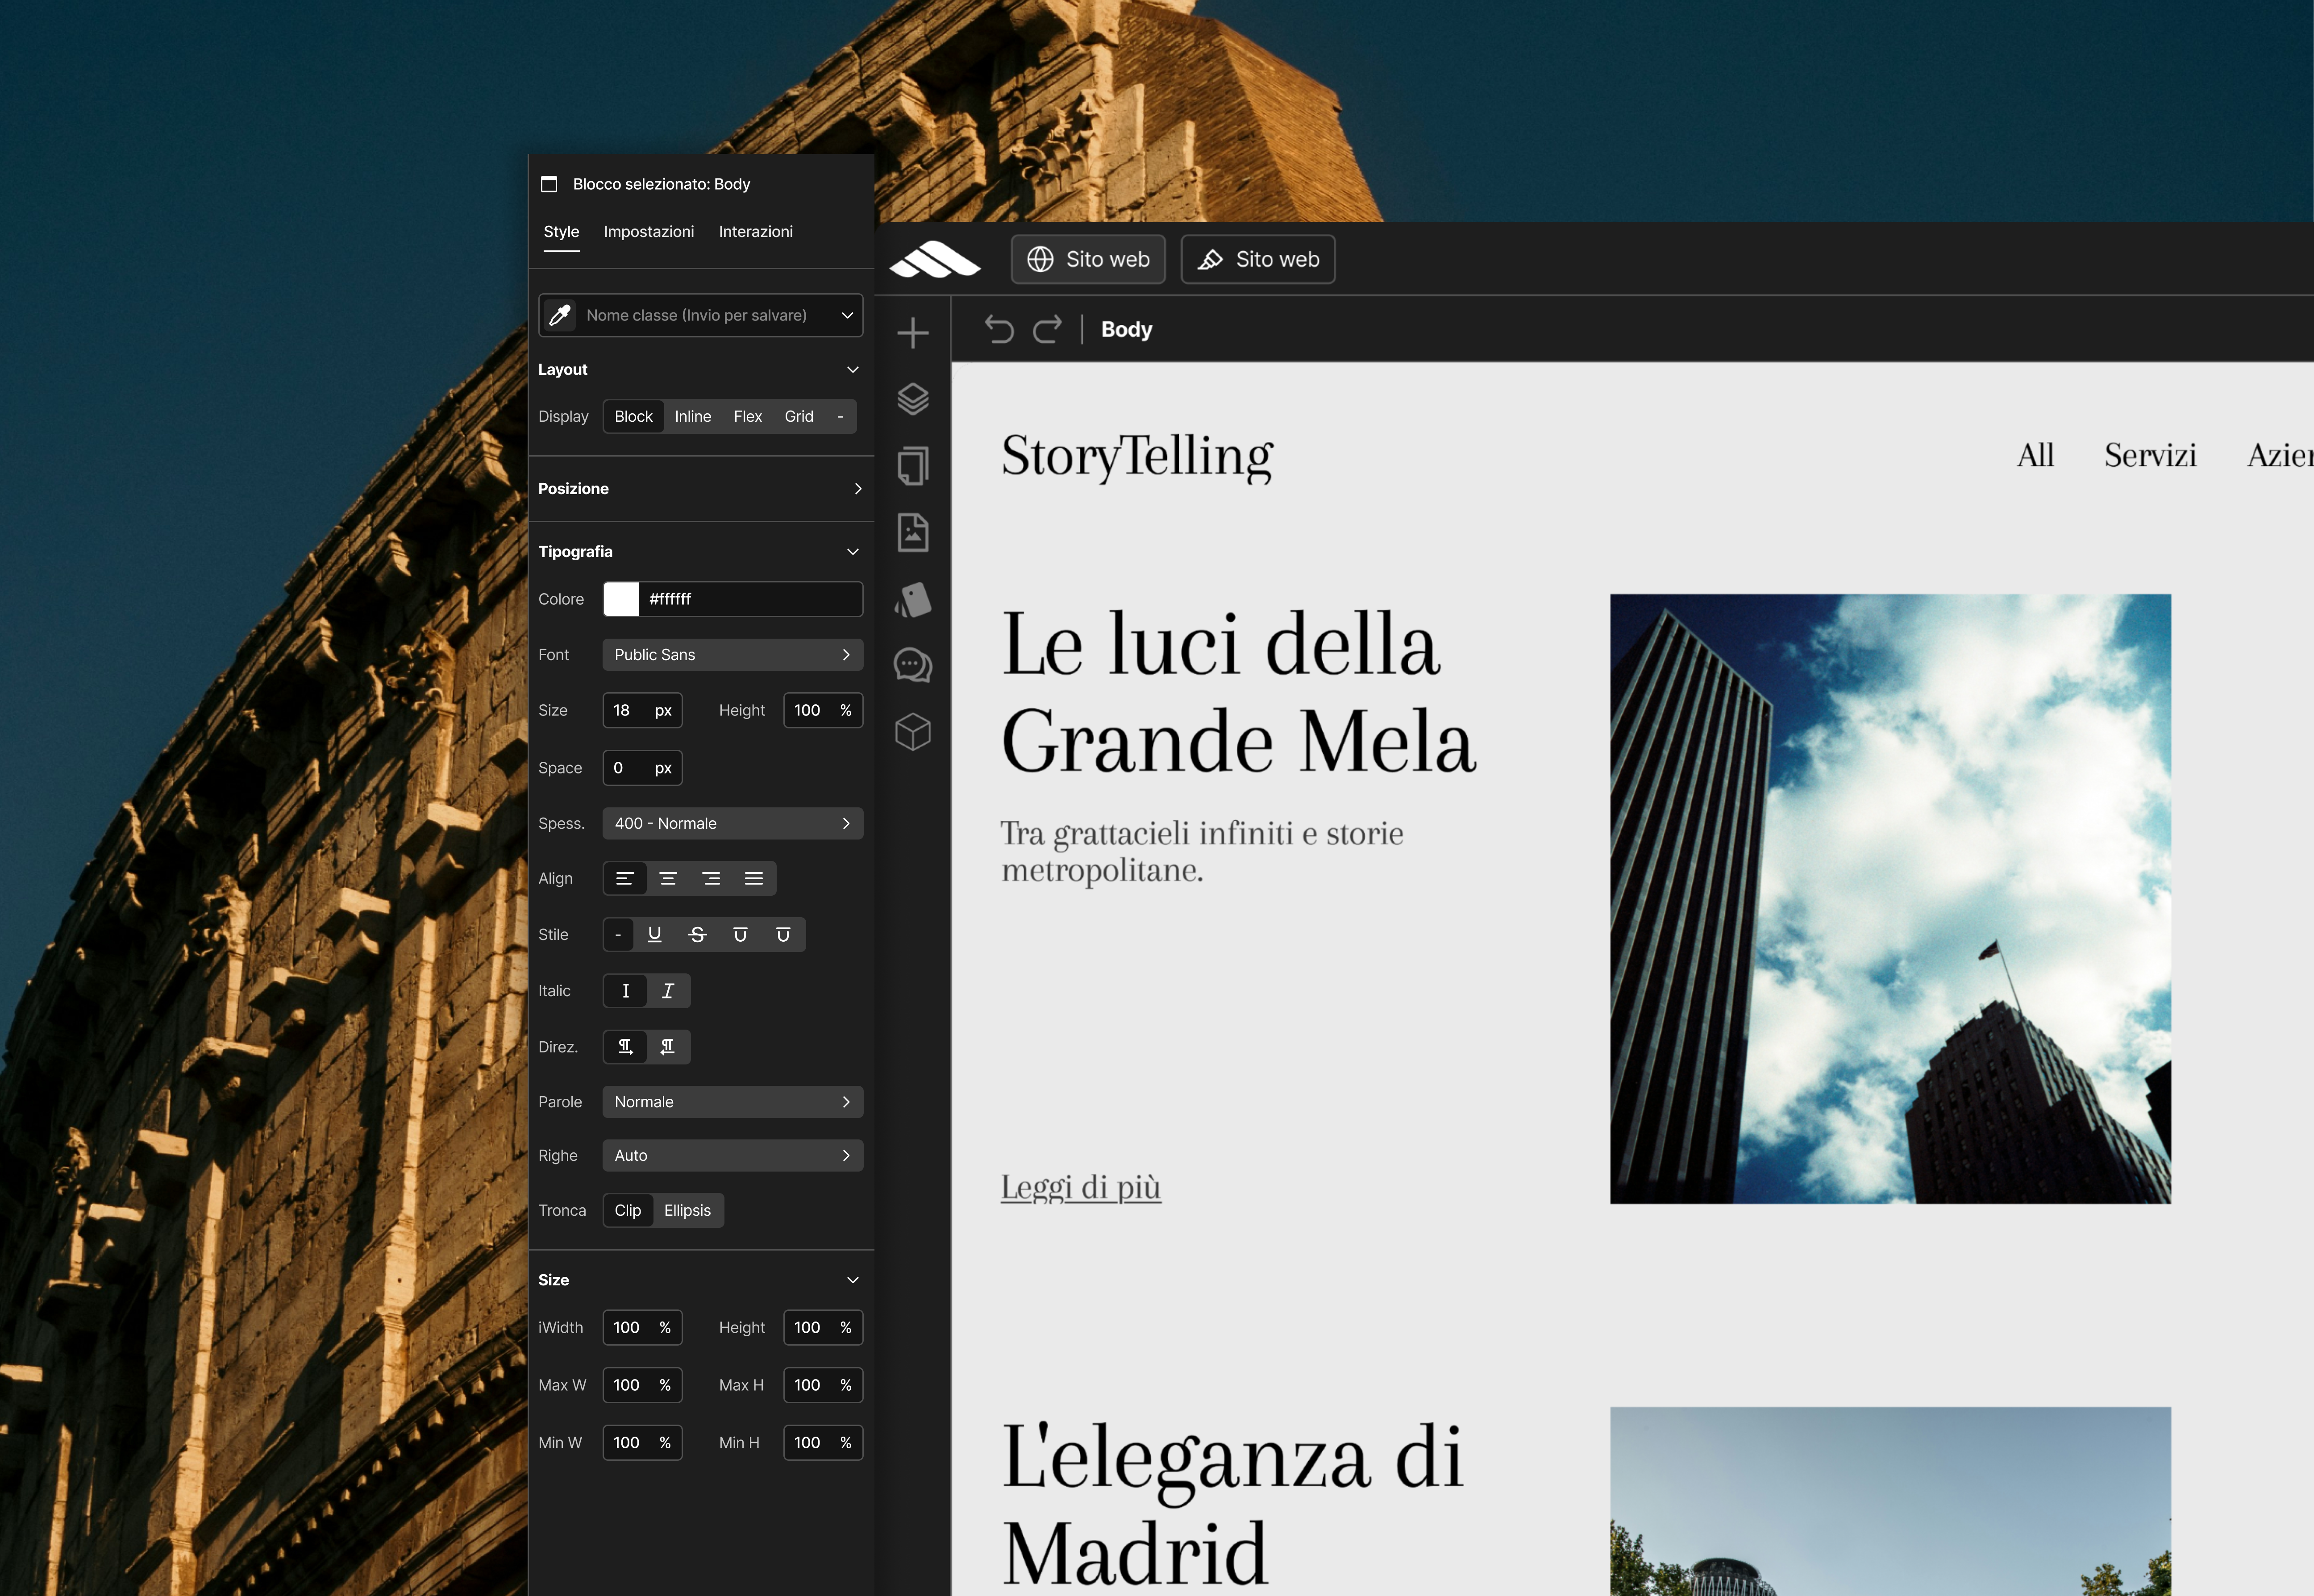Viewport: 2314px width, 1596px height.
Task: Select Clip truncation option
Action: pyautogui.click(x=628, y=1210)
